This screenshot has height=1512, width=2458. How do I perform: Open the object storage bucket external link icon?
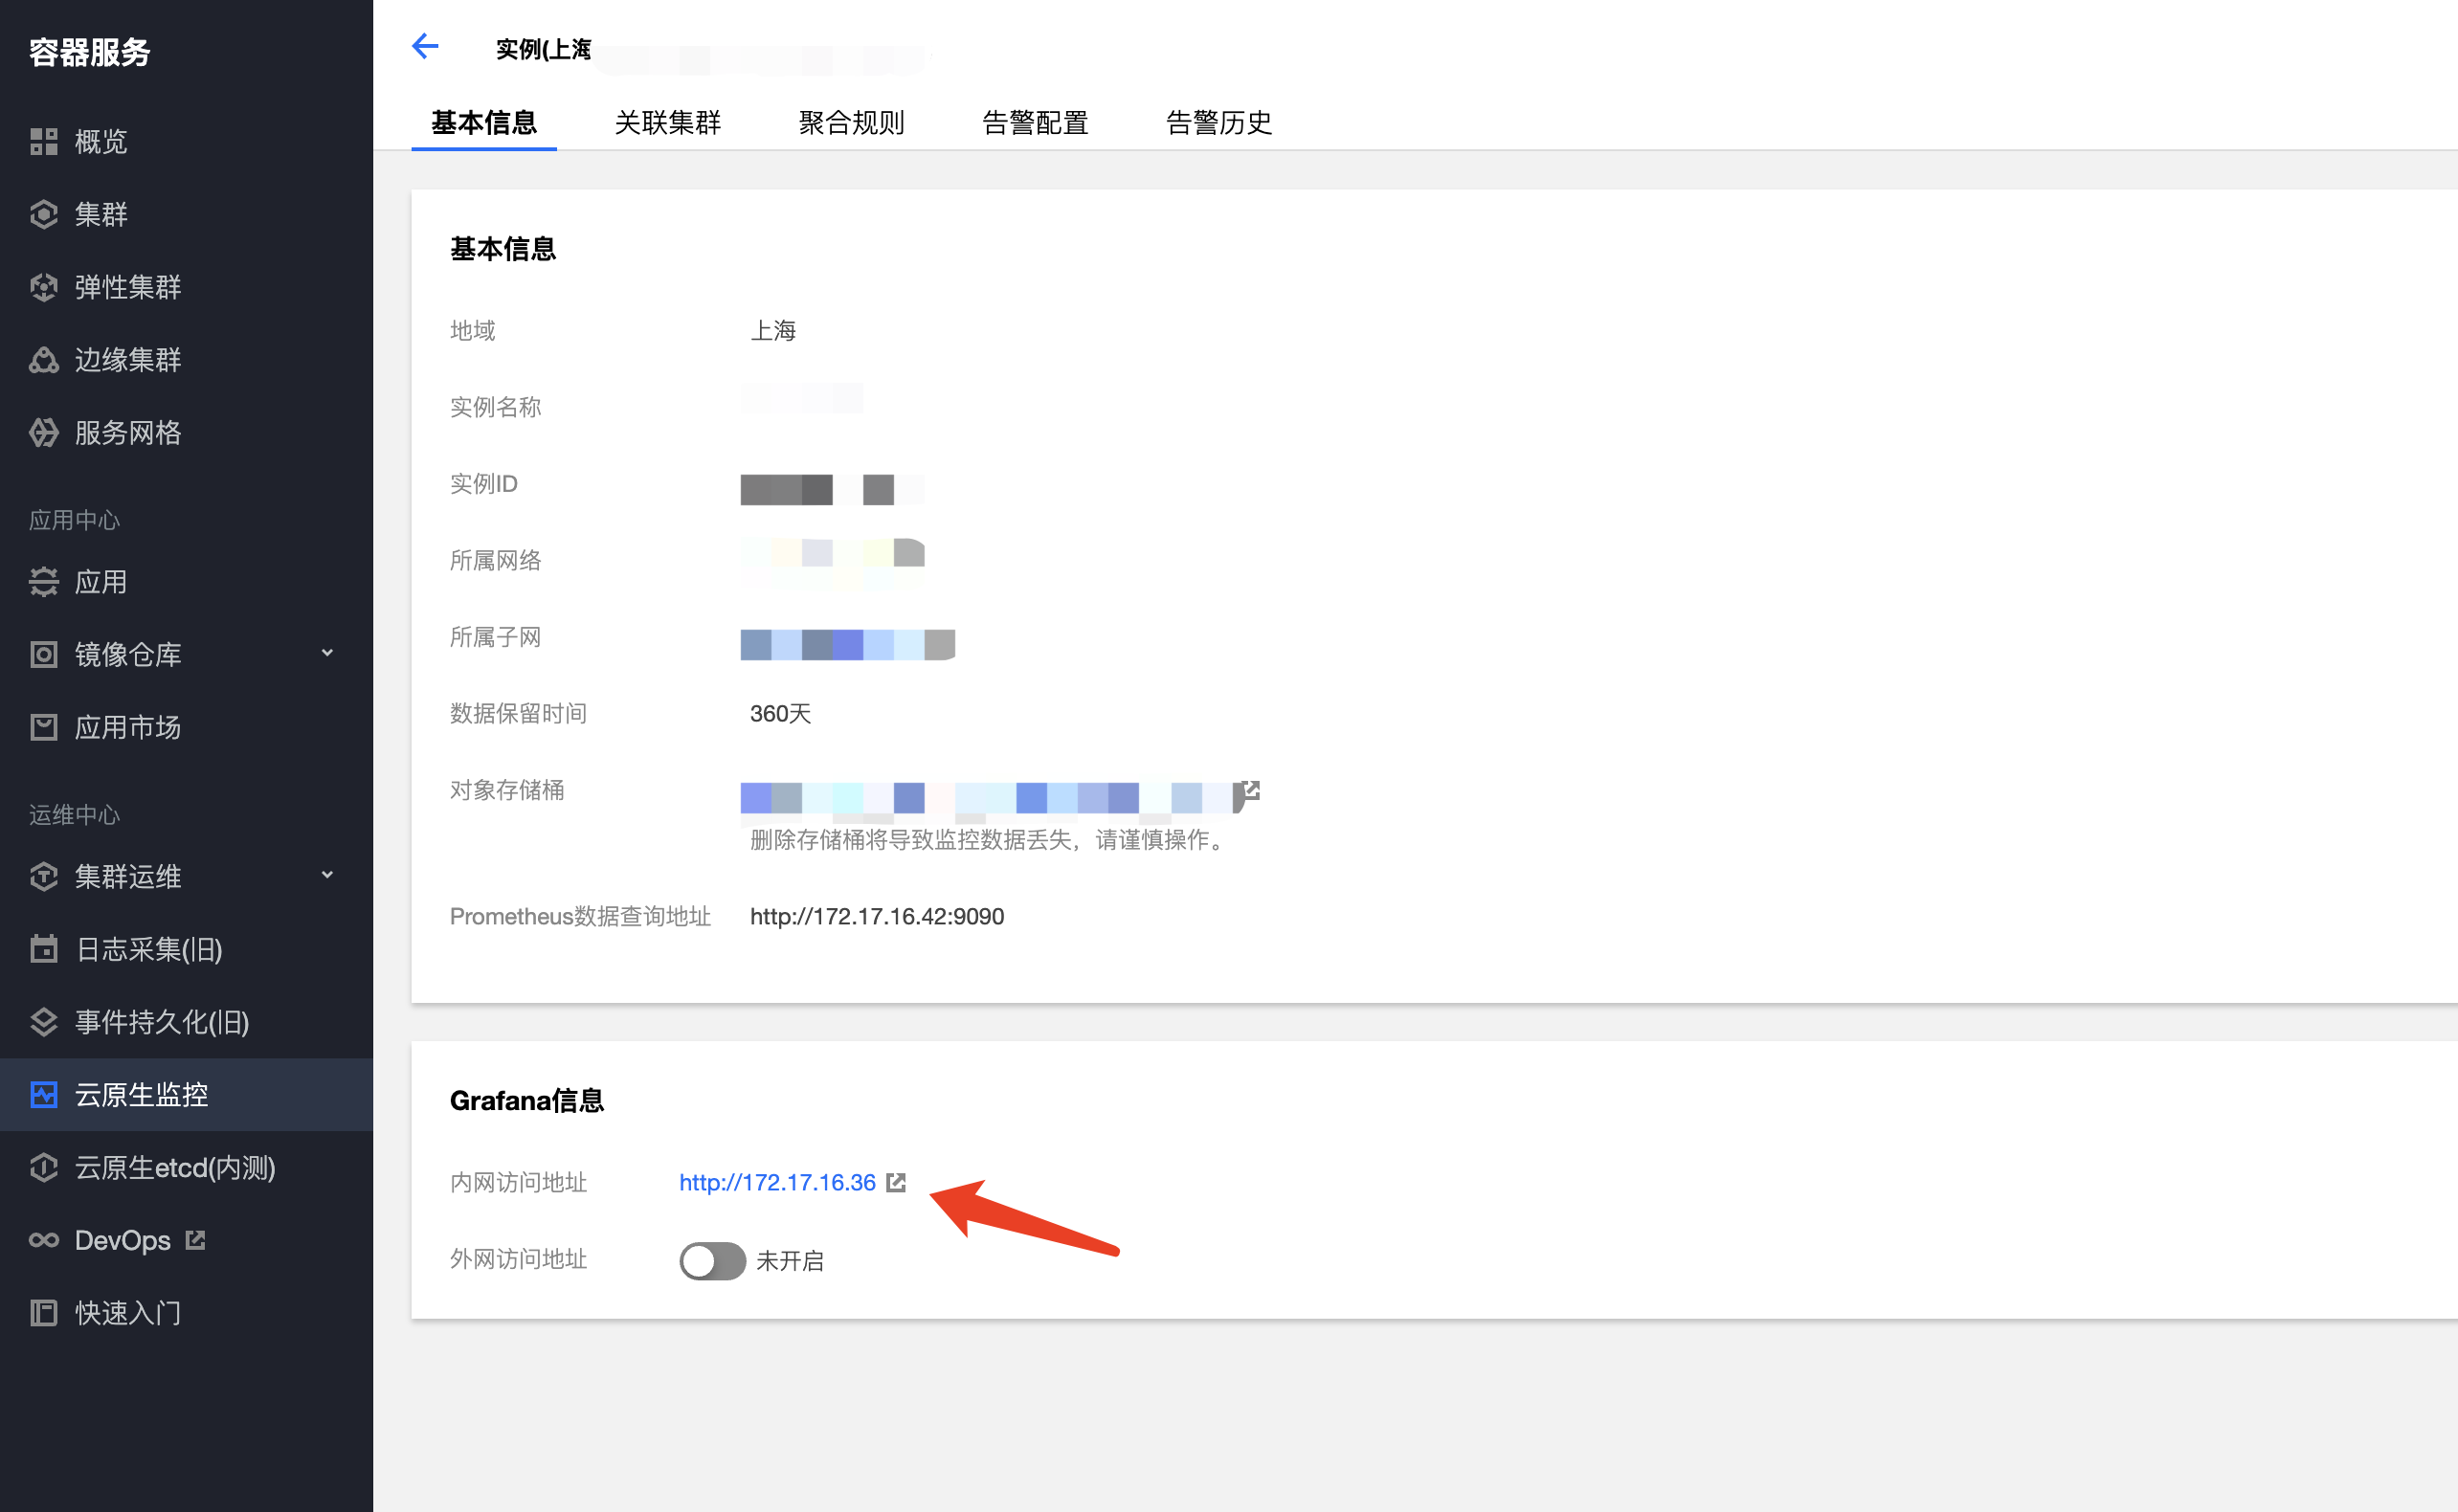(1250, 791)
